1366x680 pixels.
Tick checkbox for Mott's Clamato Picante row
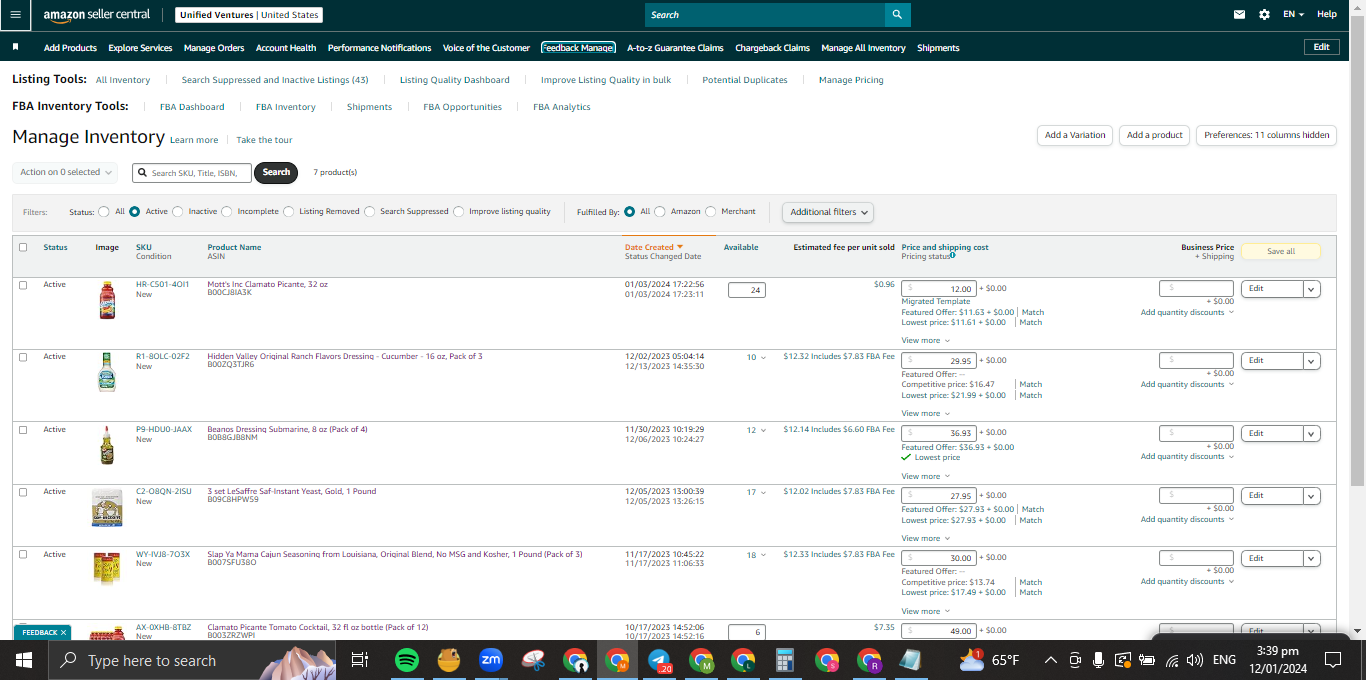point(23,285)
